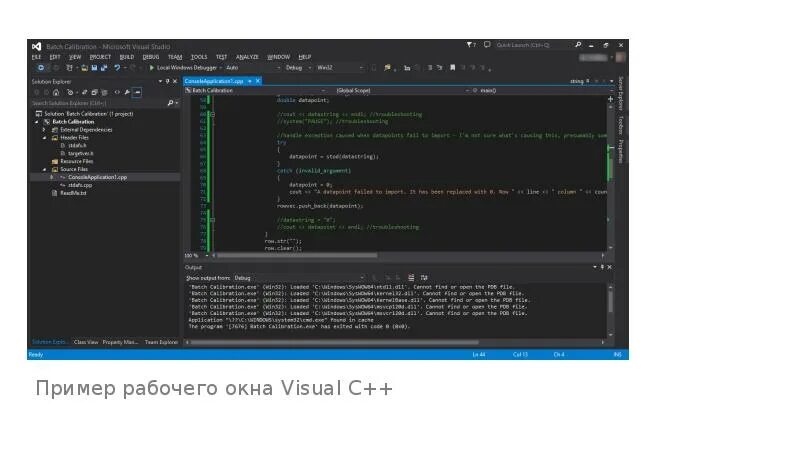
Task: Open the Win32 platform dropdown
Action: pos(340,68)
